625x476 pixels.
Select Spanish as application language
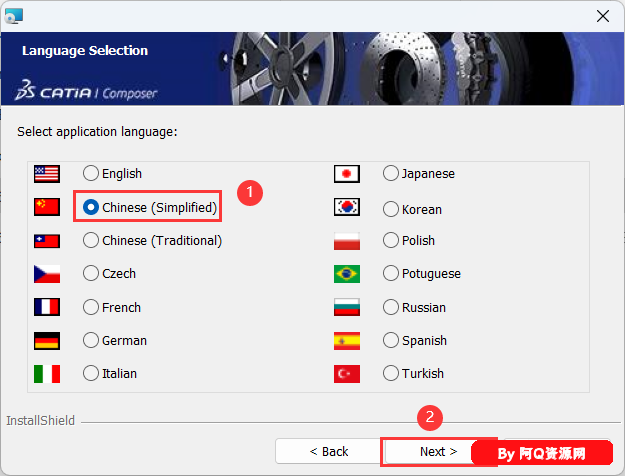tap(391, 340)
